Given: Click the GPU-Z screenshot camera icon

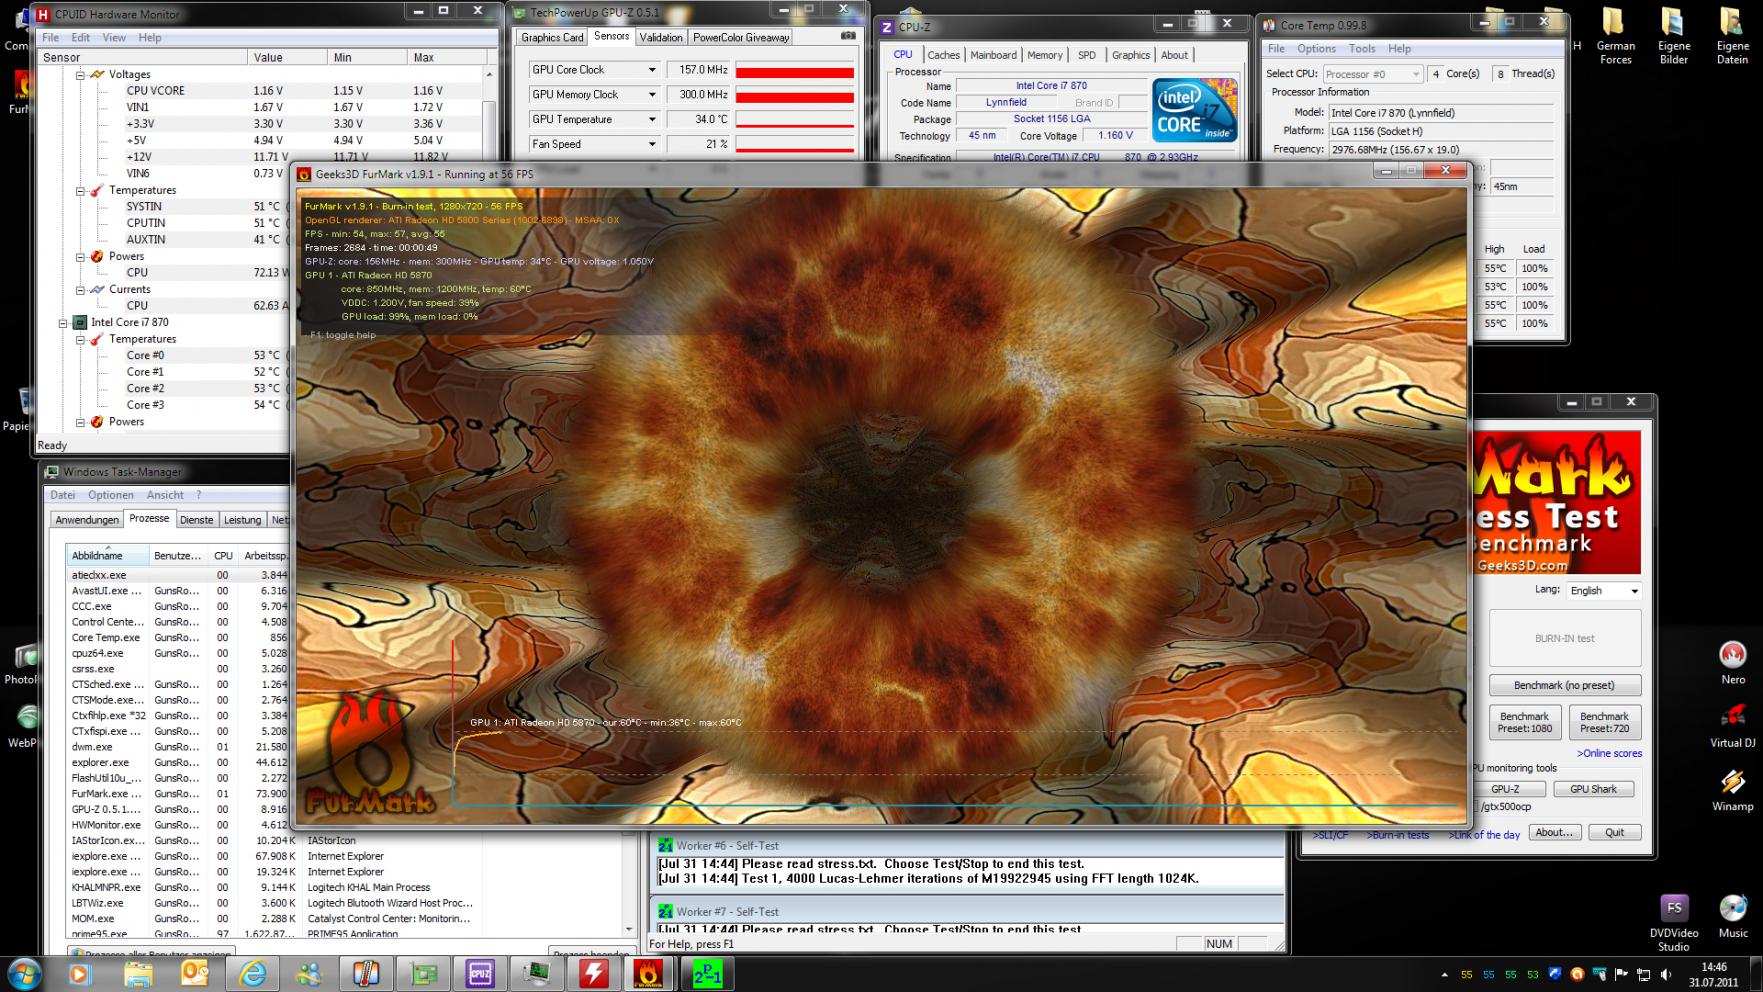Looking at the screenshot, I should click(848, 36).
